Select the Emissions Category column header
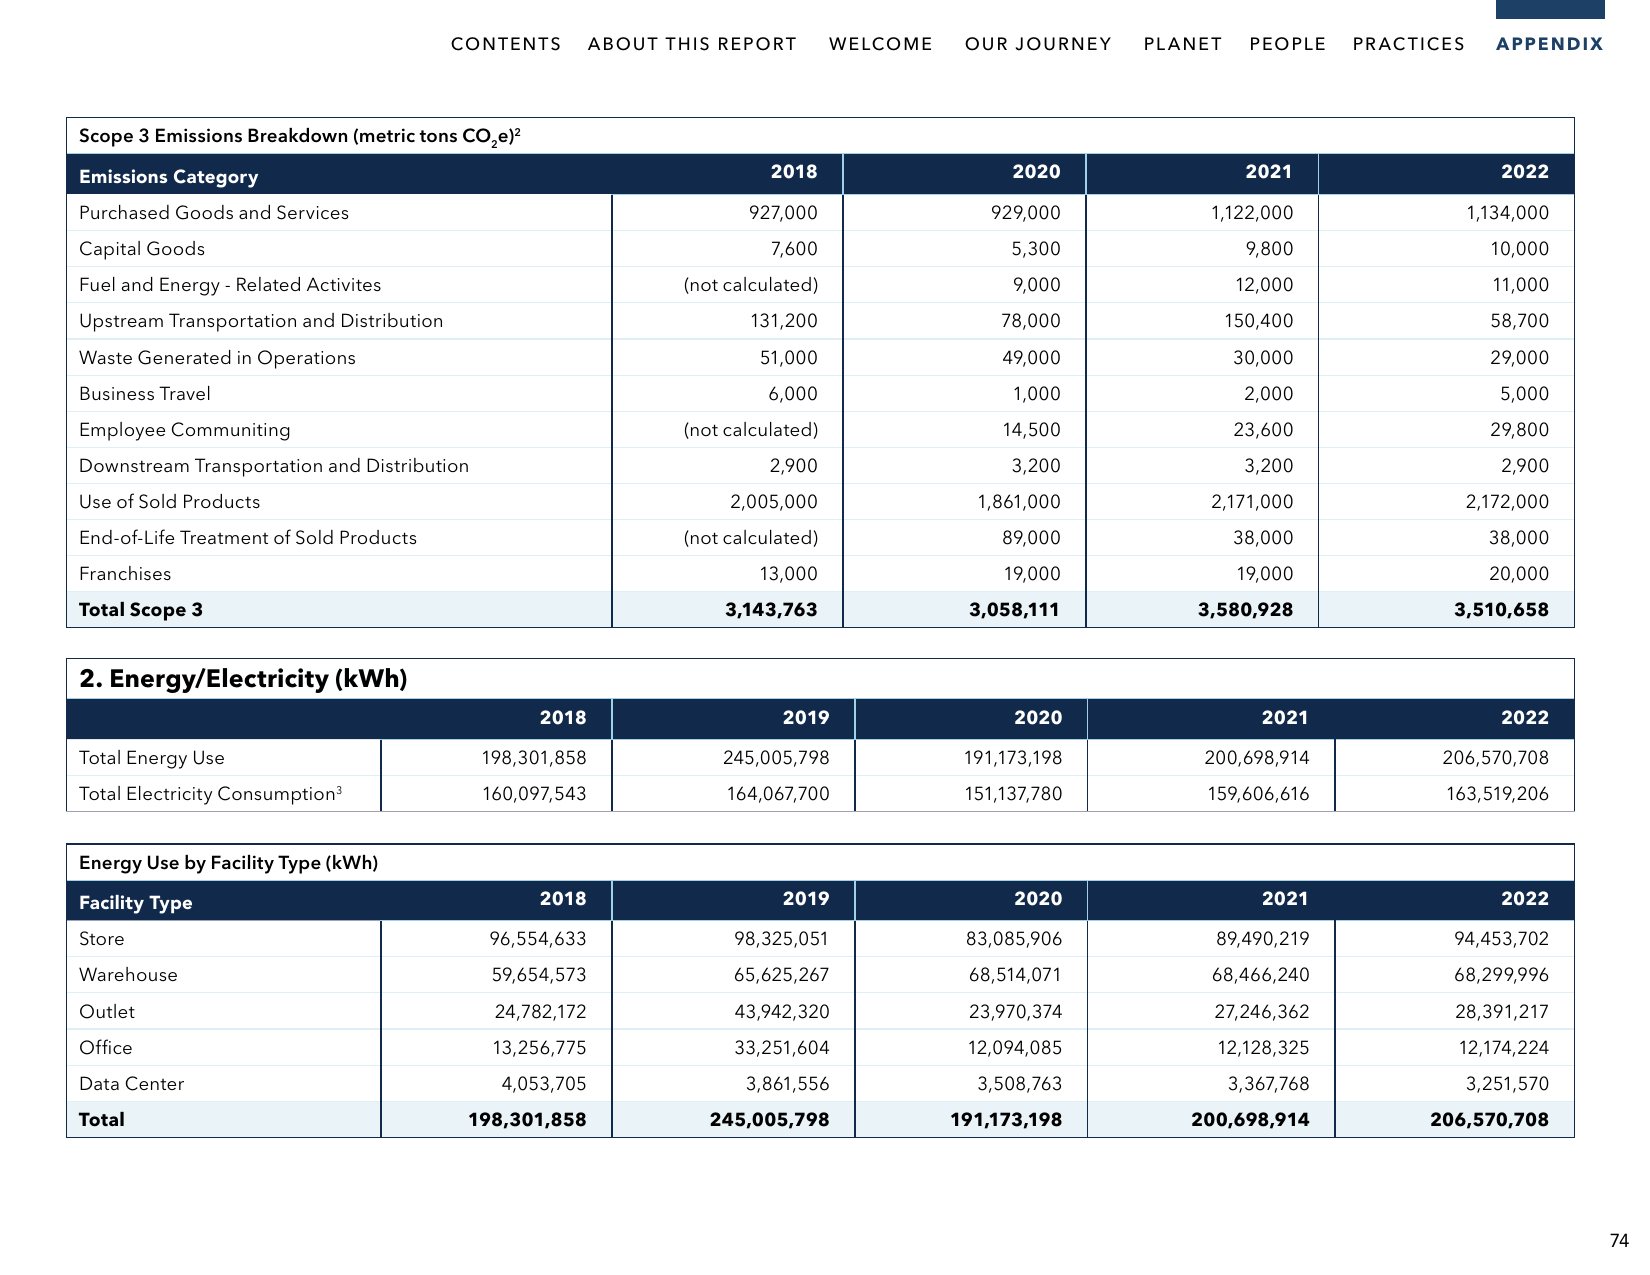 tap(169, 177)
